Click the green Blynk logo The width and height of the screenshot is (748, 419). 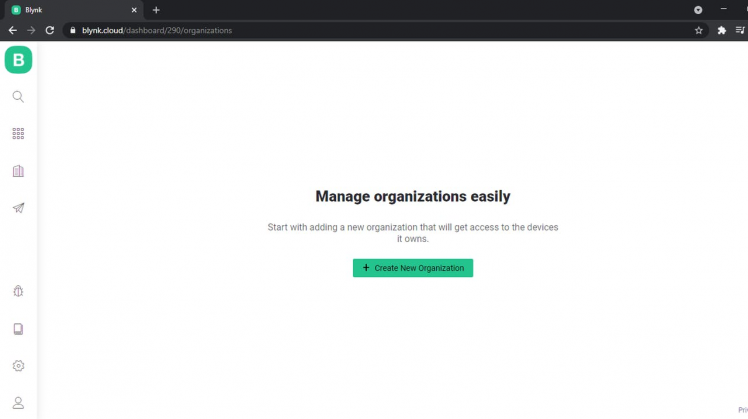(18, 60)
